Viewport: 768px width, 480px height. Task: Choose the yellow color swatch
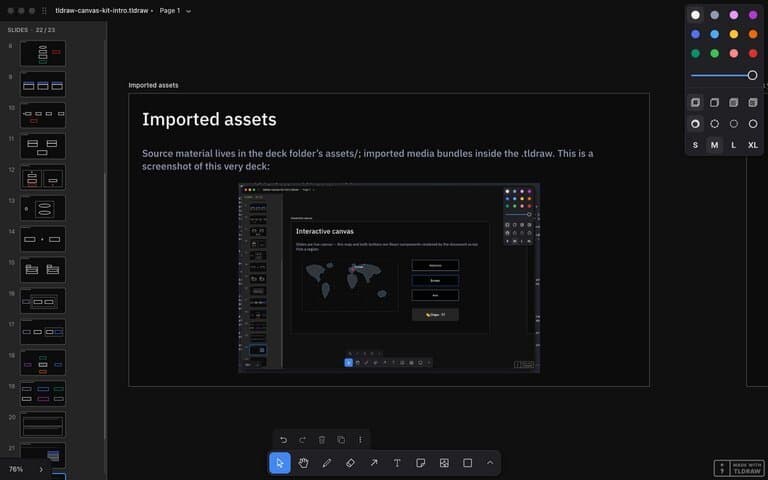coord(734,34)
